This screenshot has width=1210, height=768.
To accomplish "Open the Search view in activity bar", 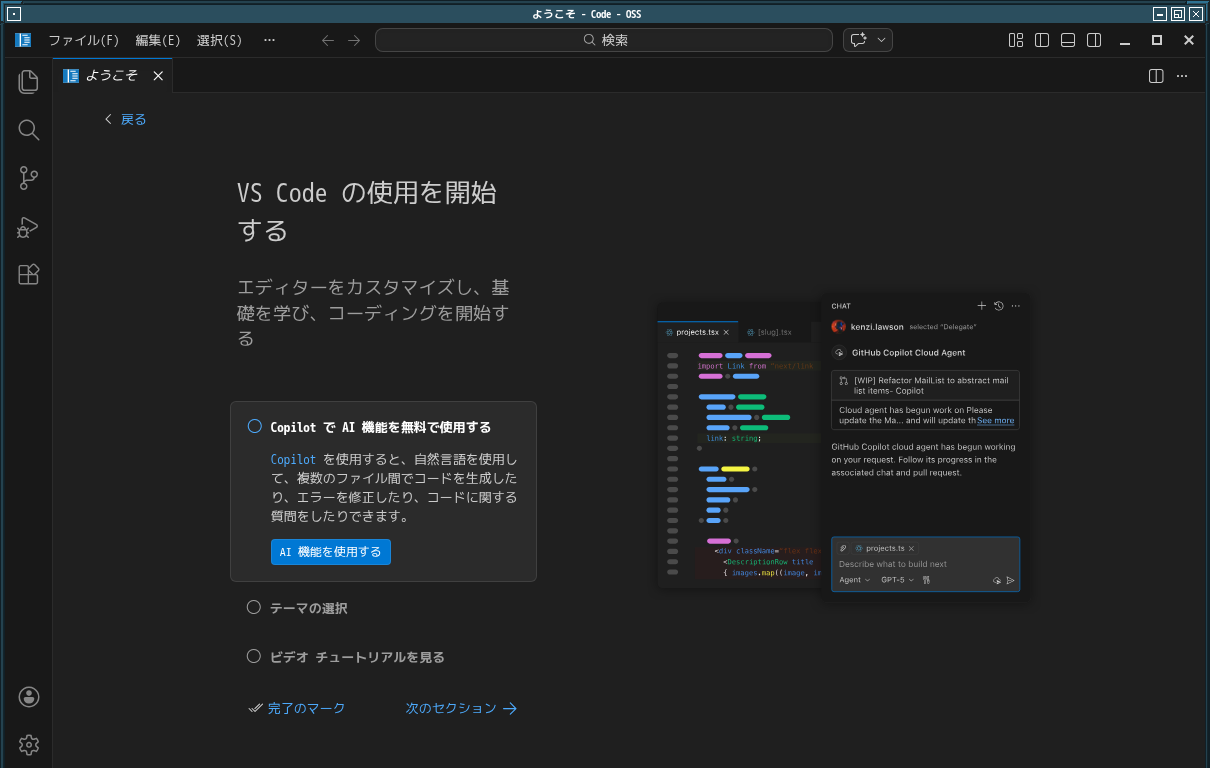I will coord(28,130).
